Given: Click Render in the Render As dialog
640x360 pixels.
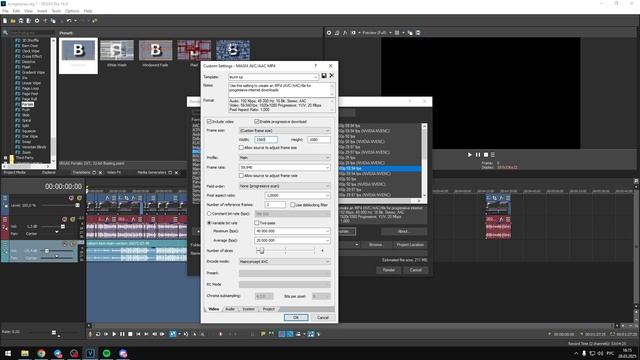Looking at the screenshot, I should 389,270.
